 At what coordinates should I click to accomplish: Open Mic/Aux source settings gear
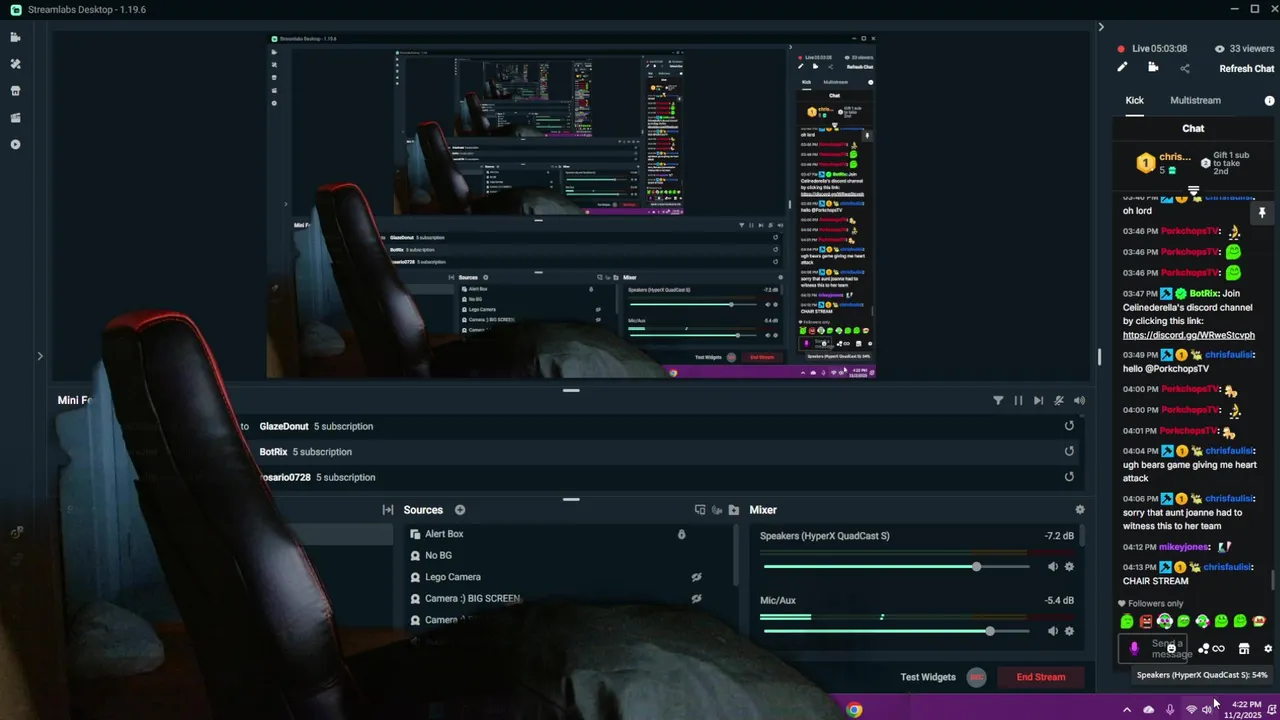coord(1069,631)
